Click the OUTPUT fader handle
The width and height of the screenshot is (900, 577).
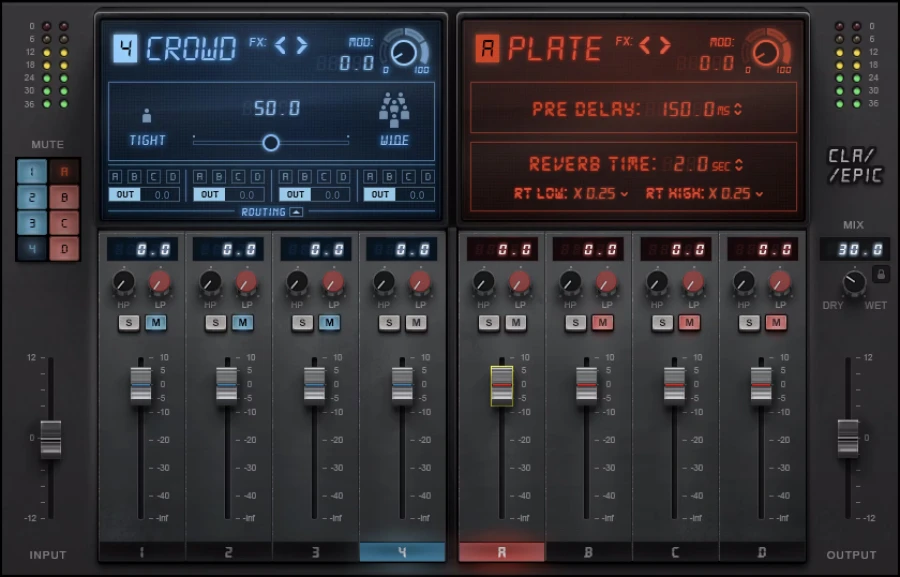pos(848,439)
